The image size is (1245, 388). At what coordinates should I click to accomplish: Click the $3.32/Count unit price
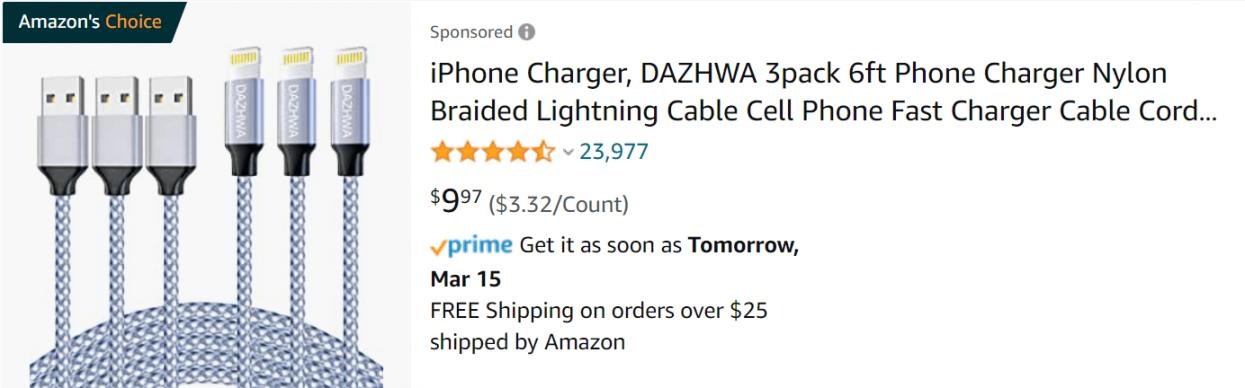558,205
